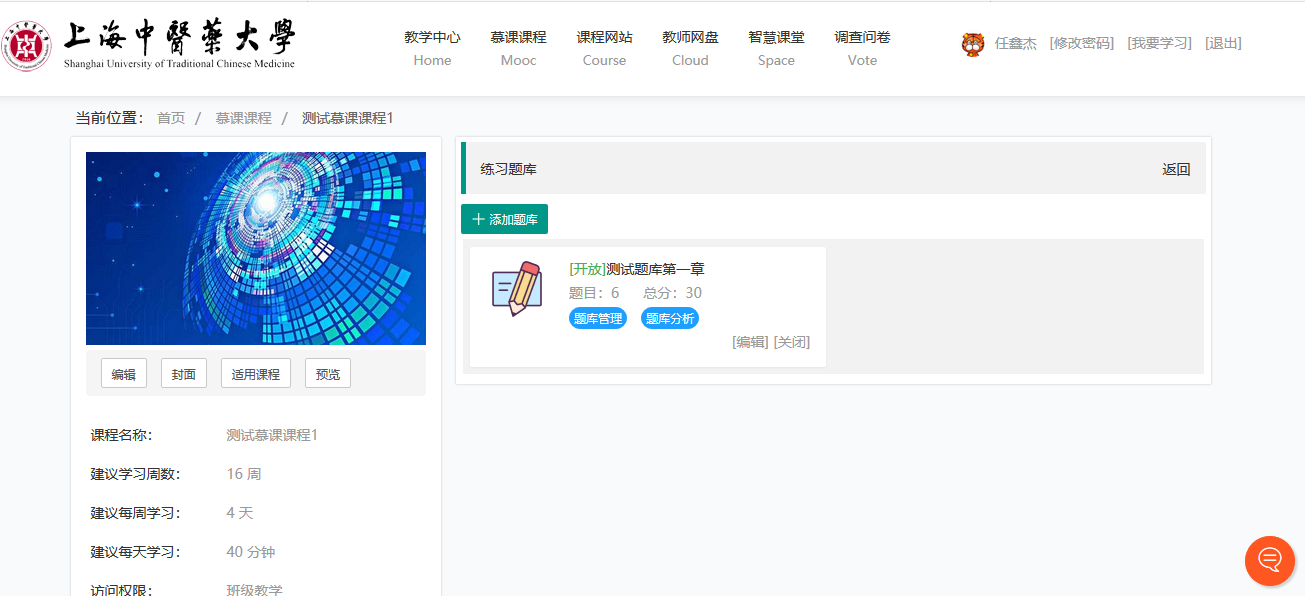Click the 添加题库 add button
The height and width of the screenshot is (596, 1305).
[504, 219]
